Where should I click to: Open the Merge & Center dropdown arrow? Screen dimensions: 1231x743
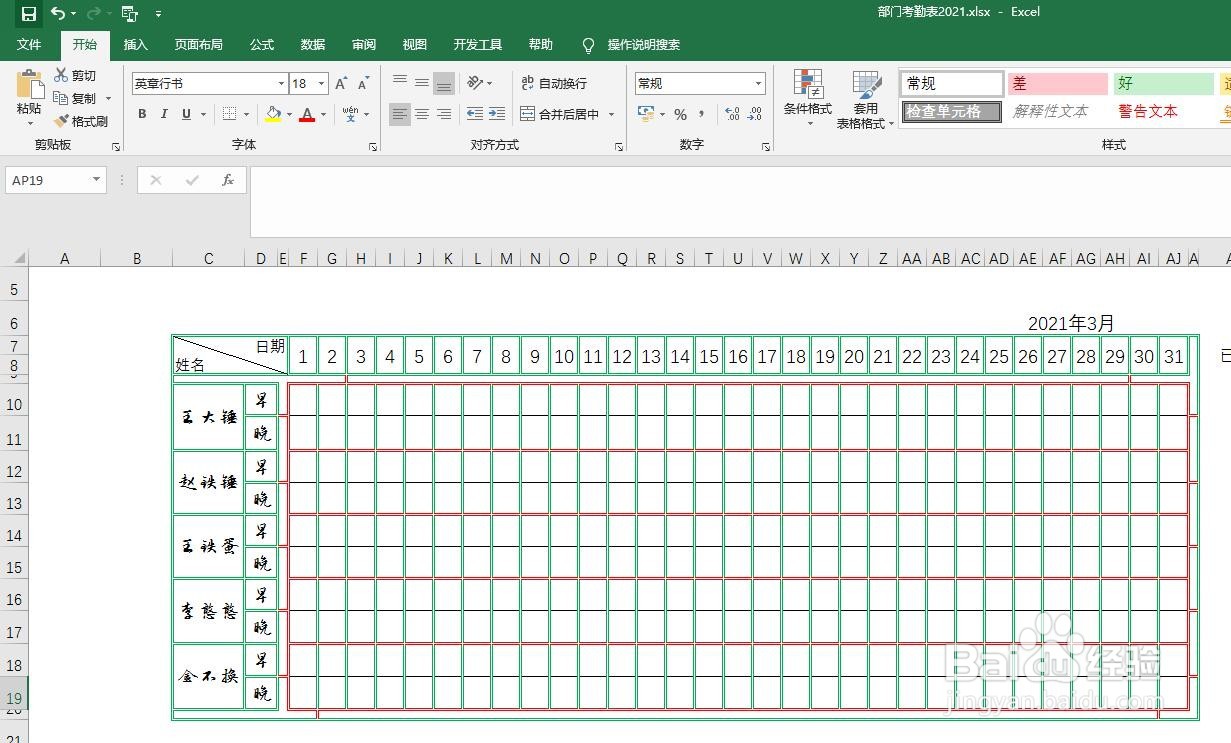pos(611,114)
